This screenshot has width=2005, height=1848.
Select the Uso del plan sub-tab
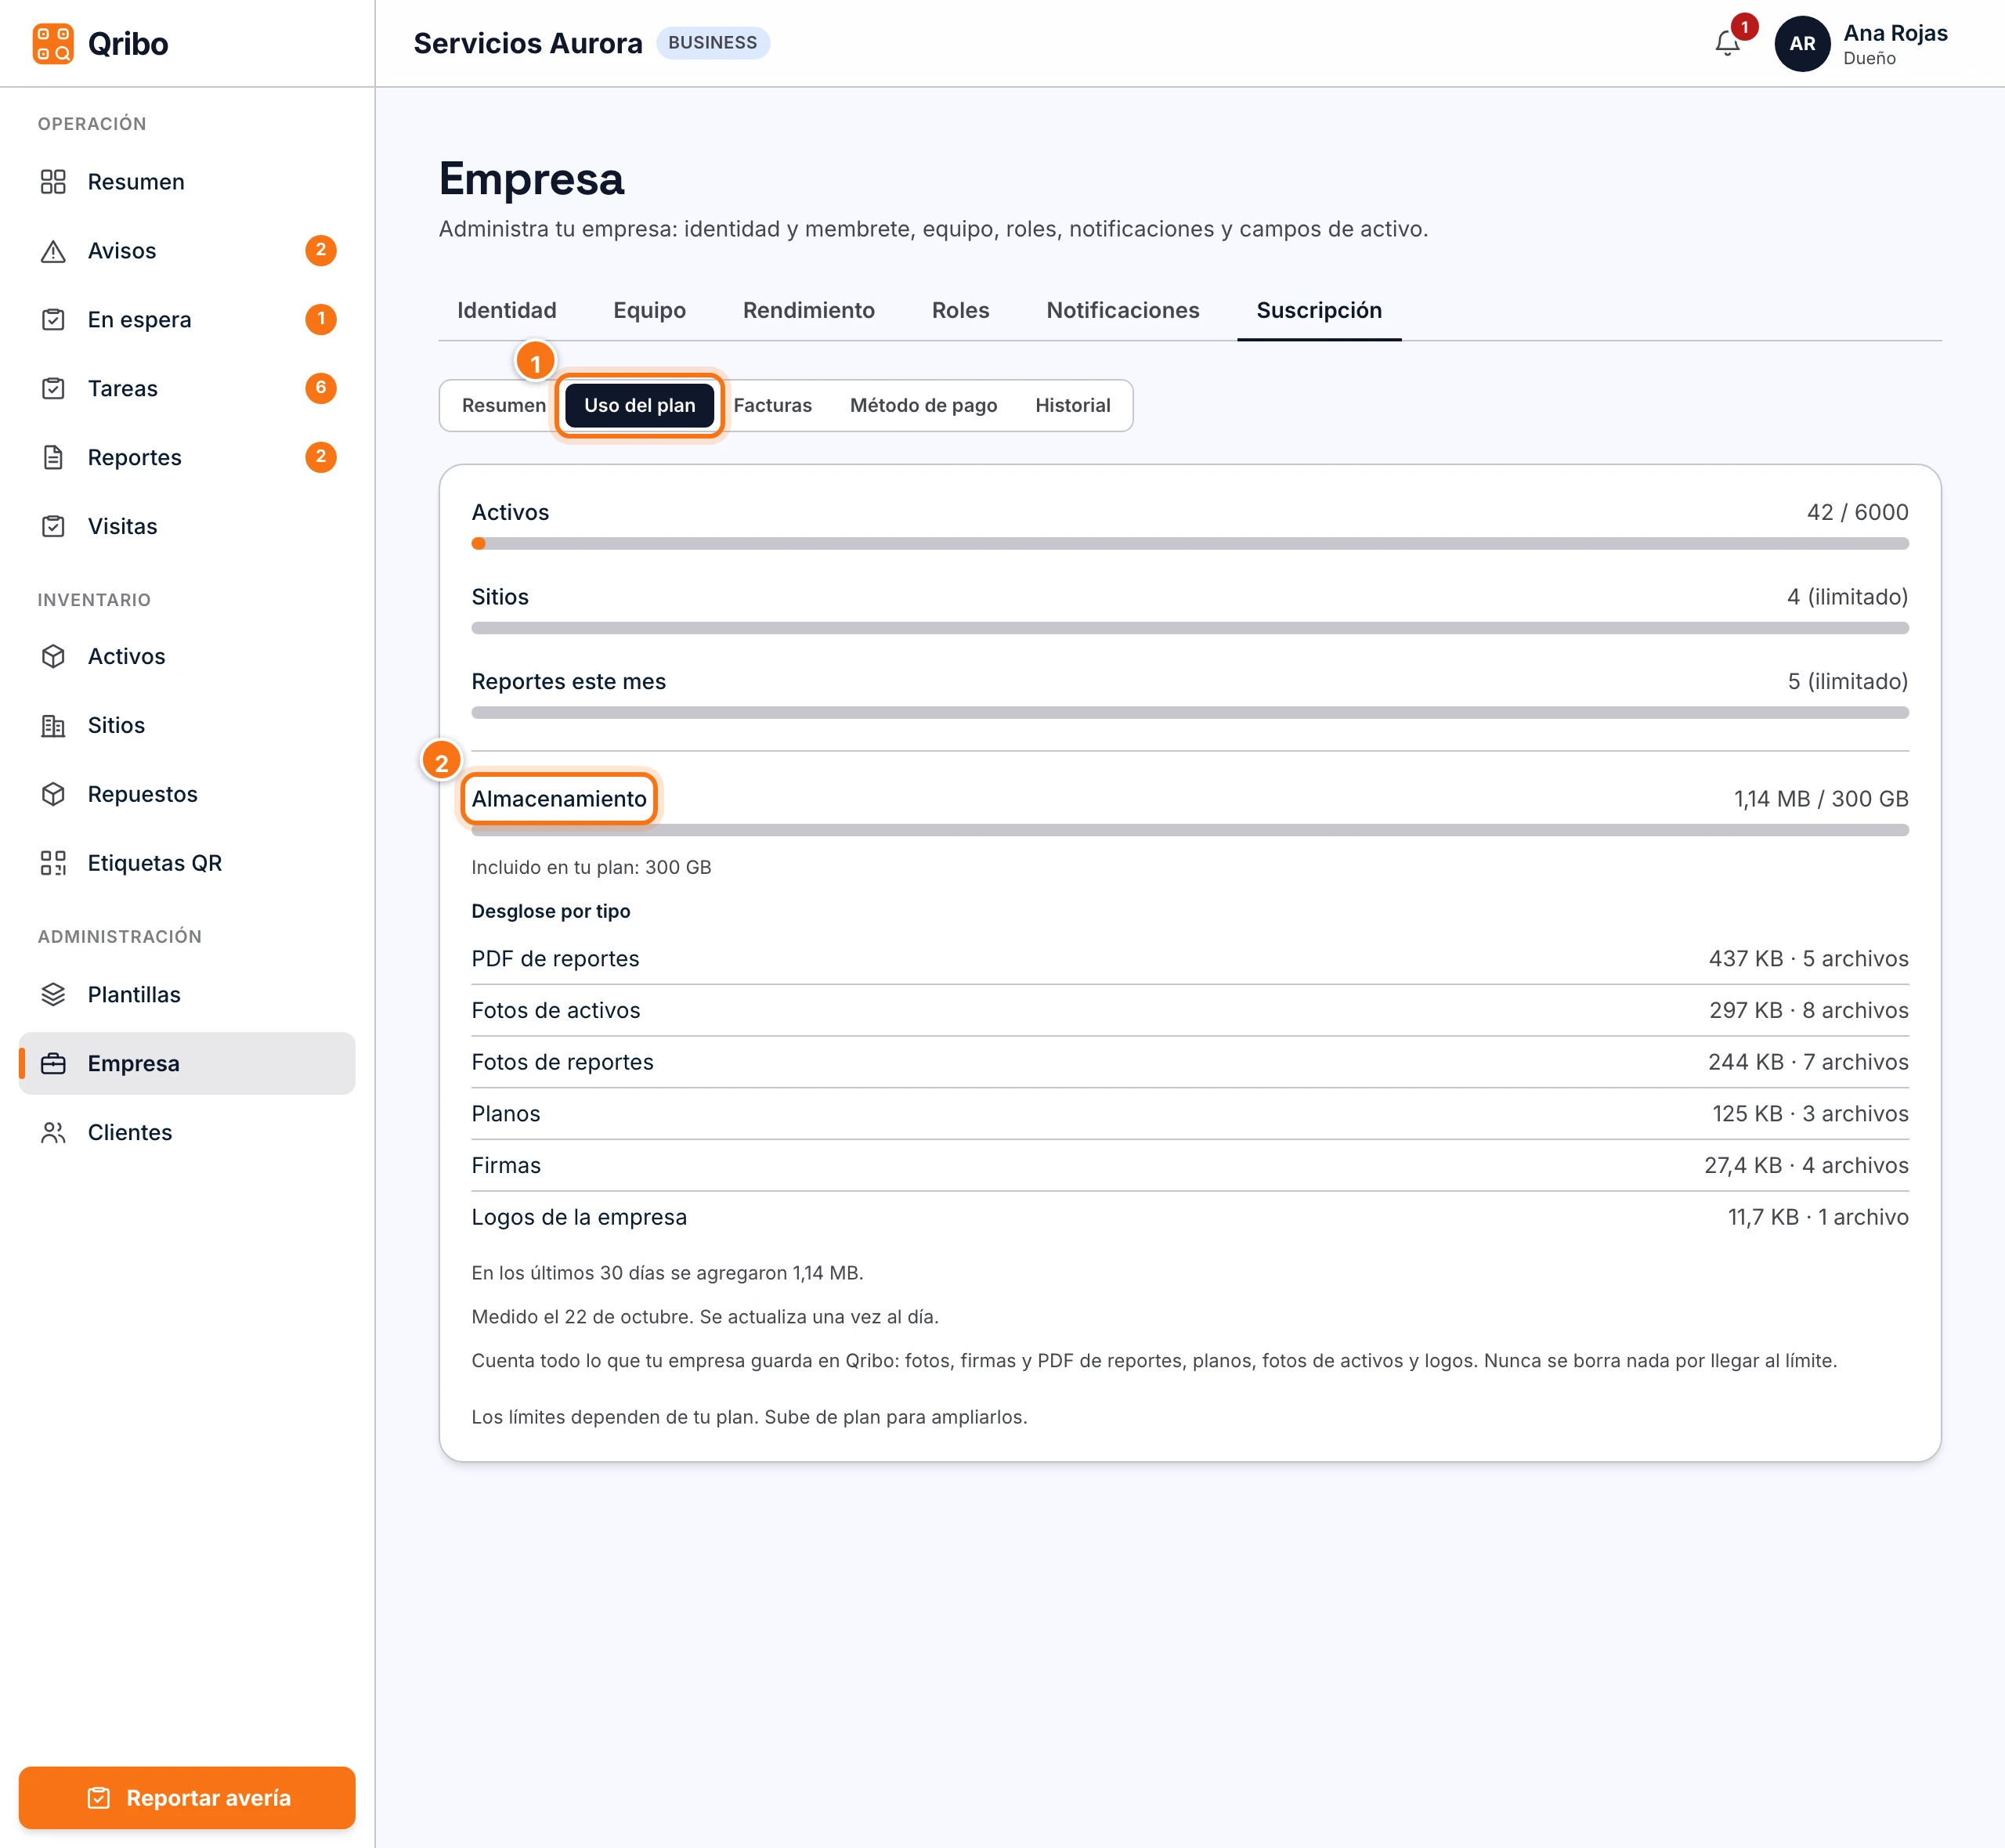tap(640, 406)
